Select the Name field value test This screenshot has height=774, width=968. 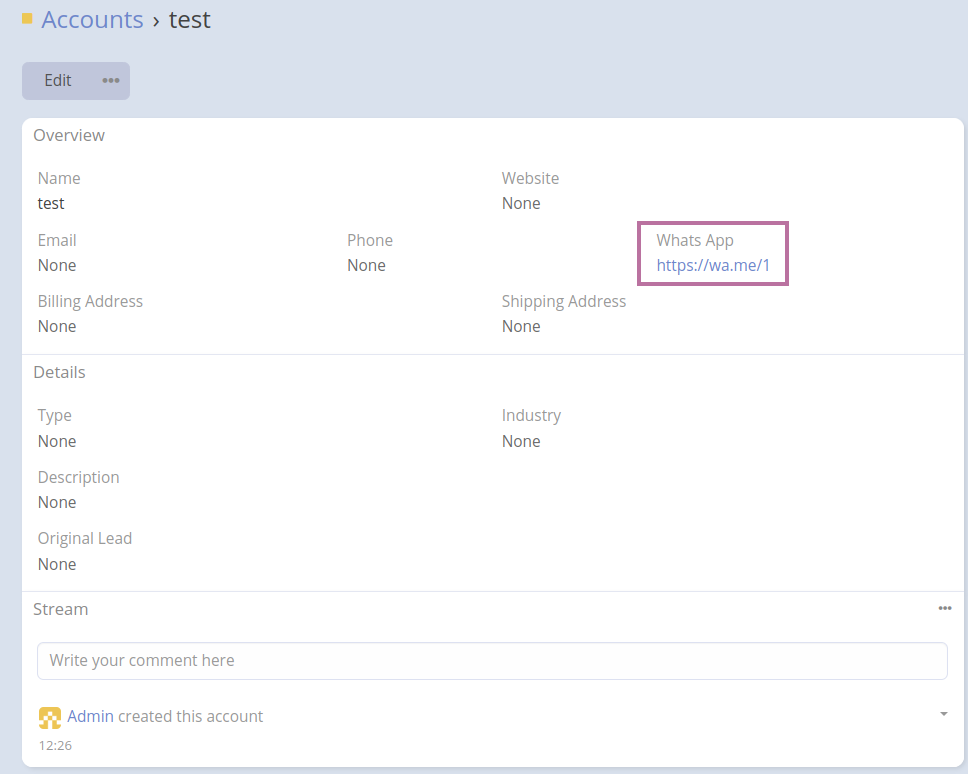point(51,203)
